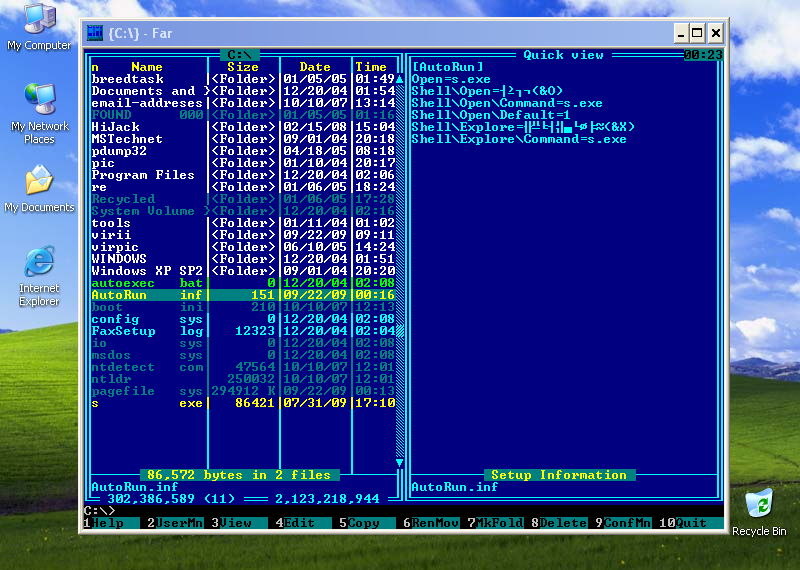
Task: Launch Internet Explorer from desktop
Action: click(39, 276)
